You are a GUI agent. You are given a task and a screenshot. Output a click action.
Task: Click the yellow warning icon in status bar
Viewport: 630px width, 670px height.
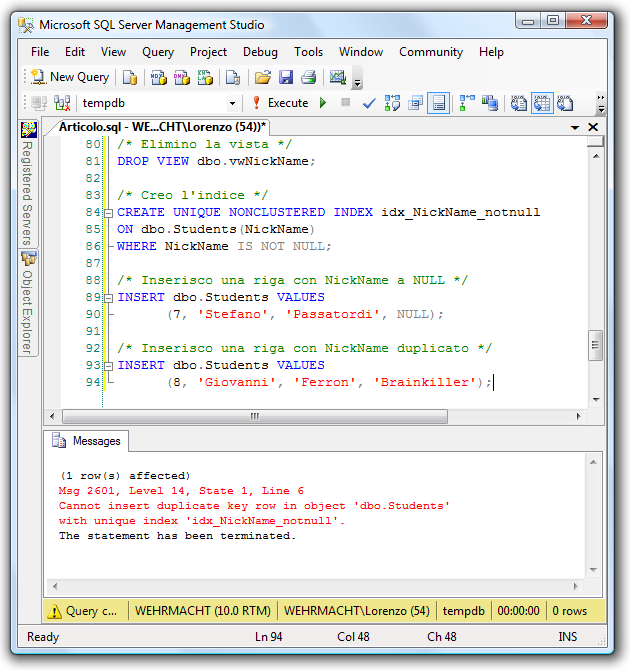pos(54,611)
